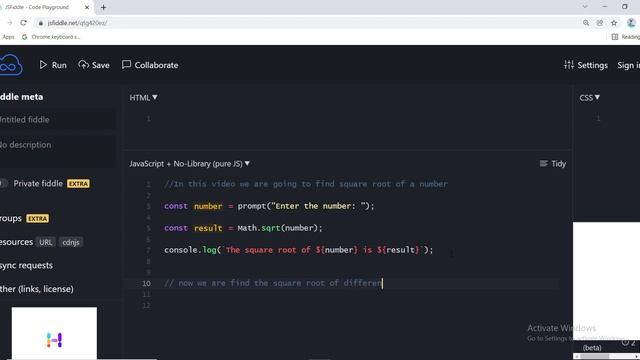
Task: Click the site lock icon
Action: (40, 23)
